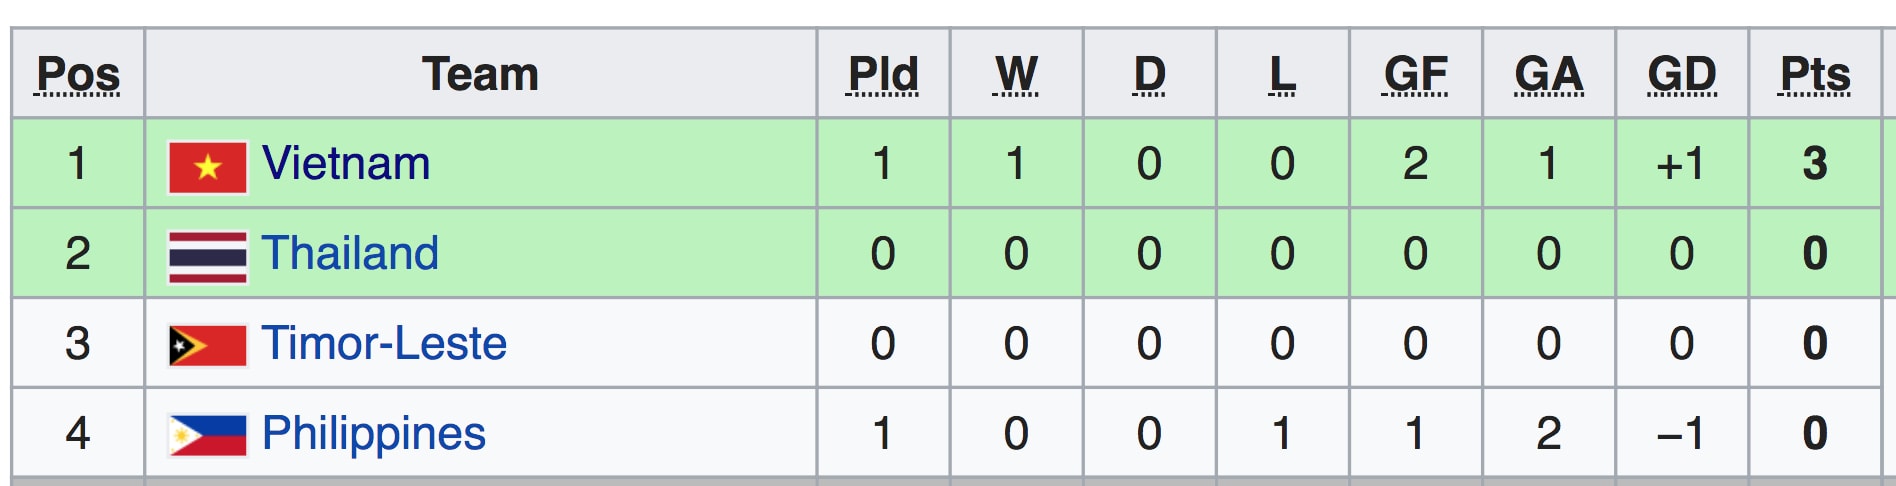
Task: Click the Timor-Leste flag icon
Action: [x=207, y=346]
